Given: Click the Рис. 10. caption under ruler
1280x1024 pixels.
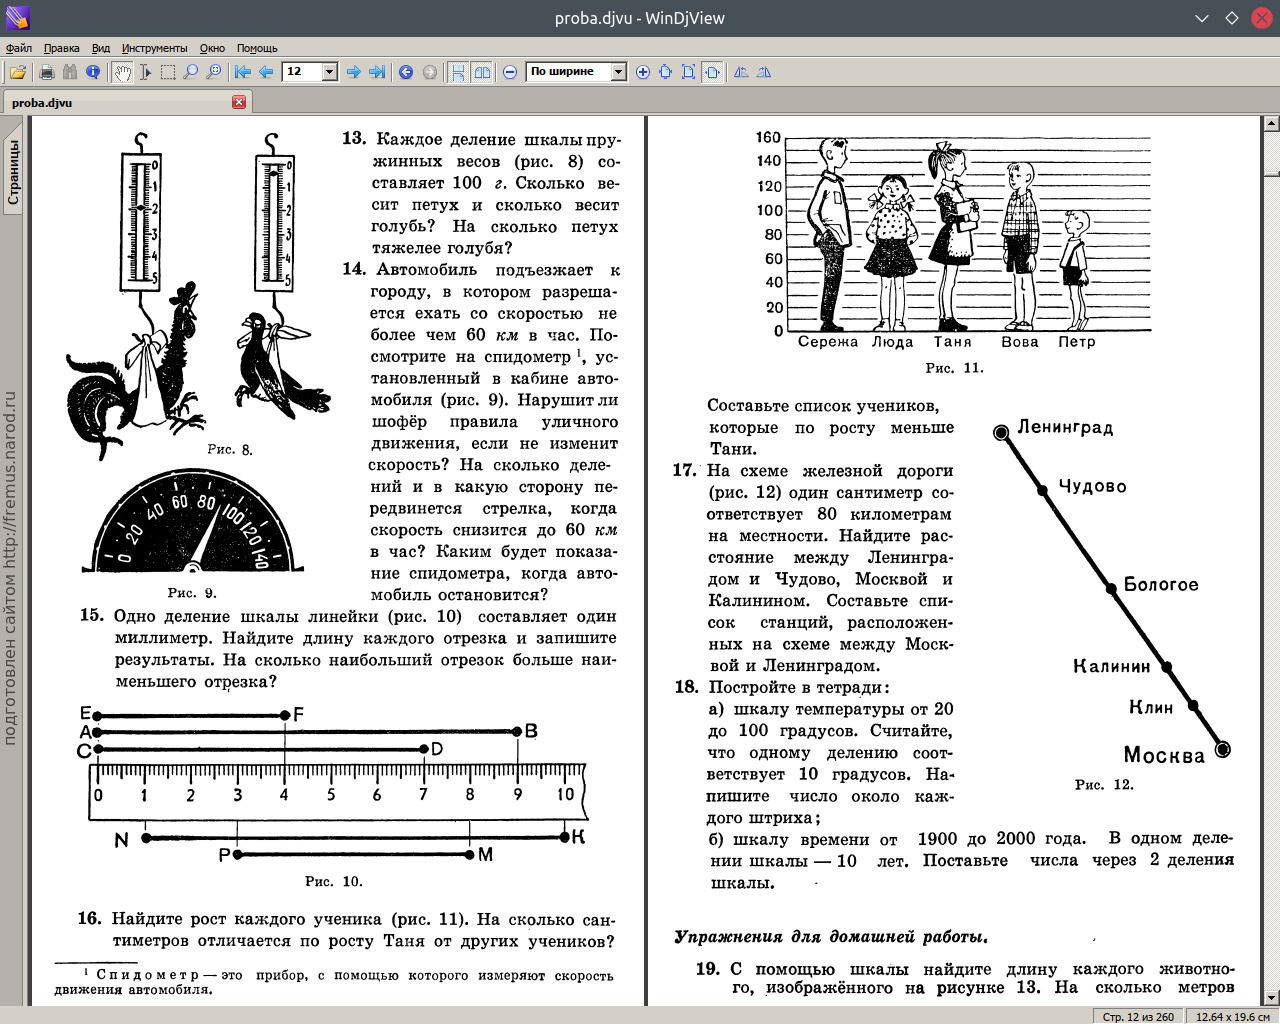Looking at the screenshot, I should coord(334,881).
